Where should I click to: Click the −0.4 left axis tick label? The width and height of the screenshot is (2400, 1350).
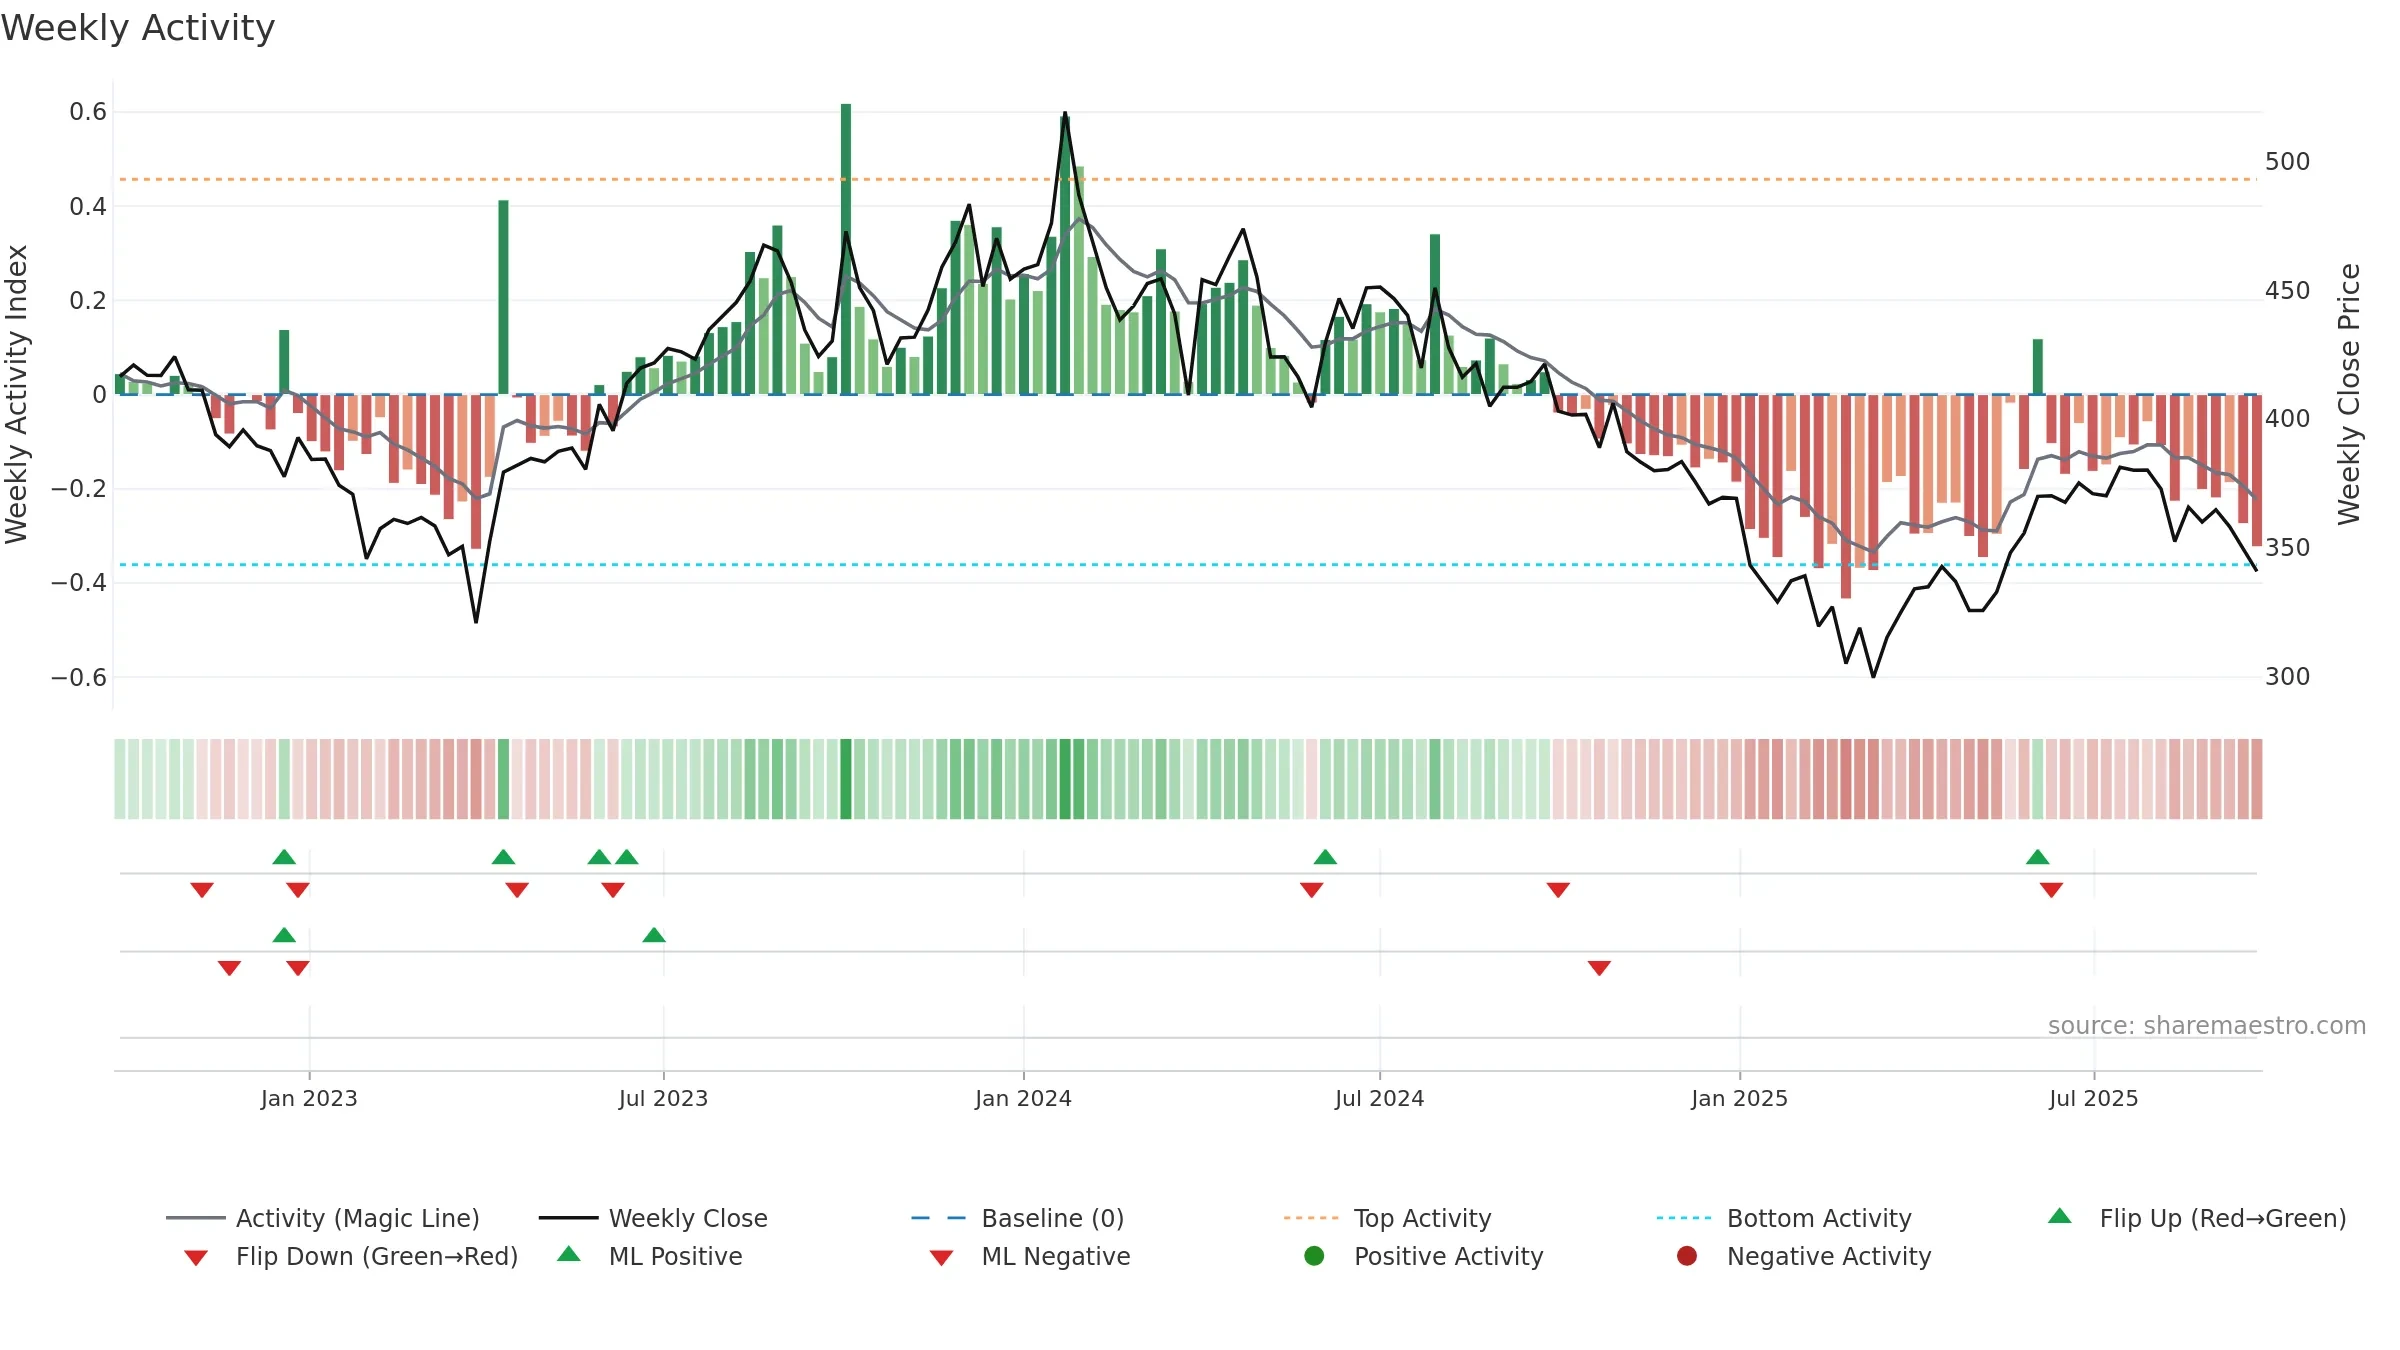(79, 583)
